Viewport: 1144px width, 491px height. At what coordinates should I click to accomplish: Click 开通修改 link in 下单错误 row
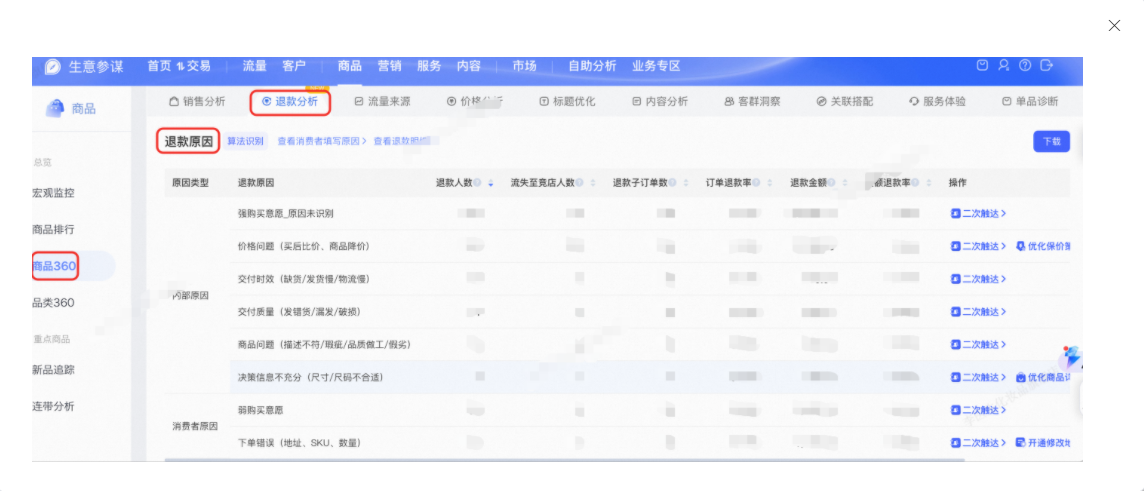tap(1043, 443)
